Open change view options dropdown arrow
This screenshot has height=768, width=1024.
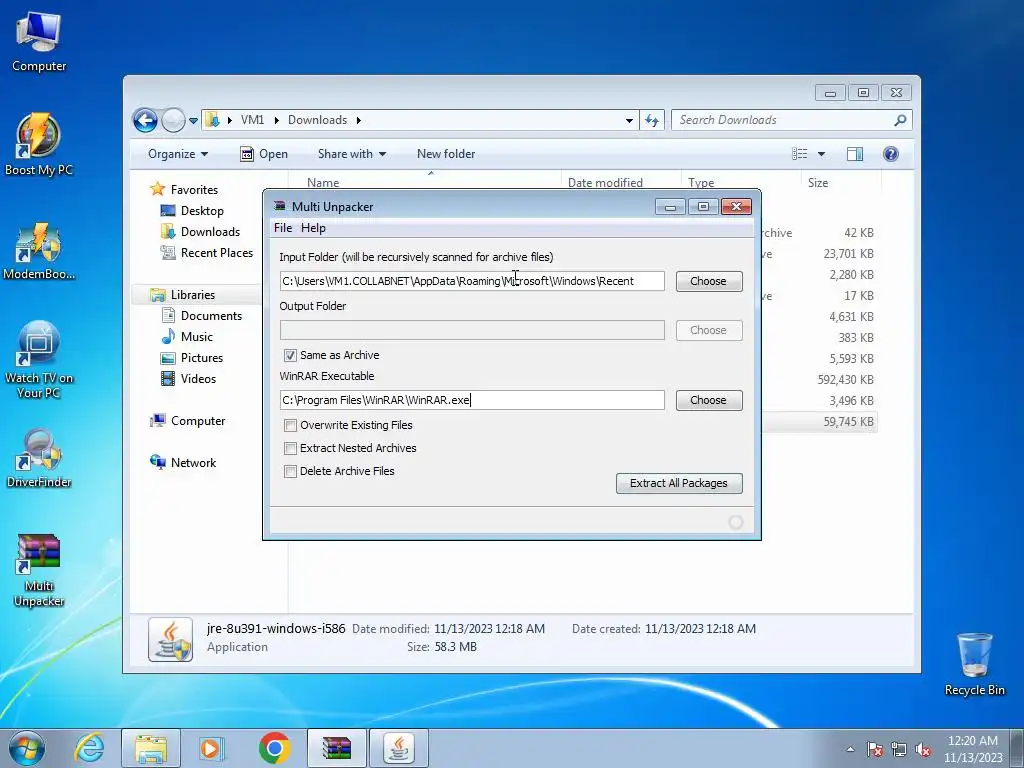(x=821, y=154)
